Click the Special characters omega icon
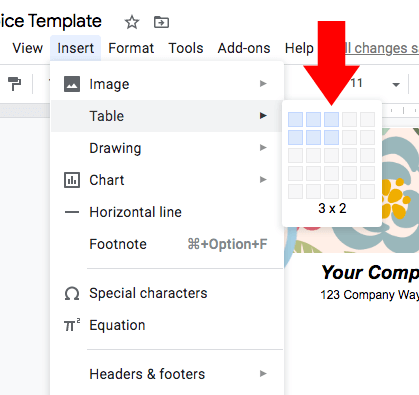419x395 pixels. tap(72, 294)
